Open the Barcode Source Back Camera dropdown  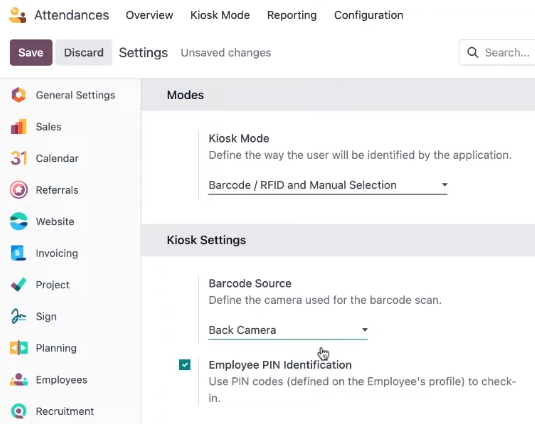click(x=288, y=330)
